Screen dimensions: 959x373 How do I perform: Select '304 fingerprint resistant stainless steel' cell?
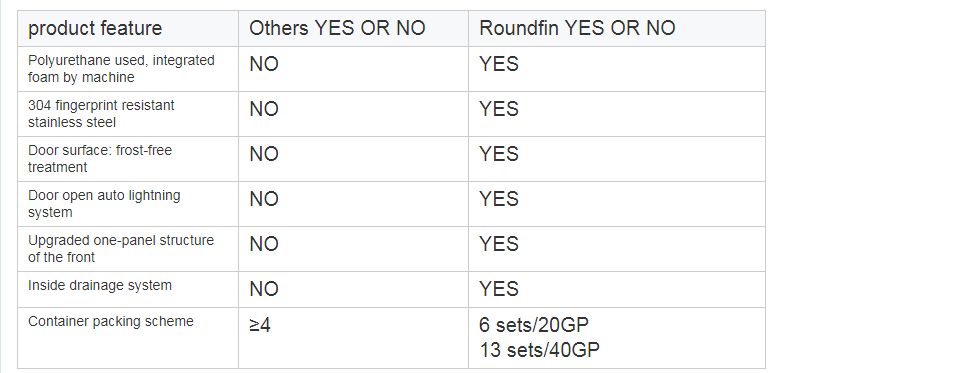pyautogui.click(x=128, y=114)
